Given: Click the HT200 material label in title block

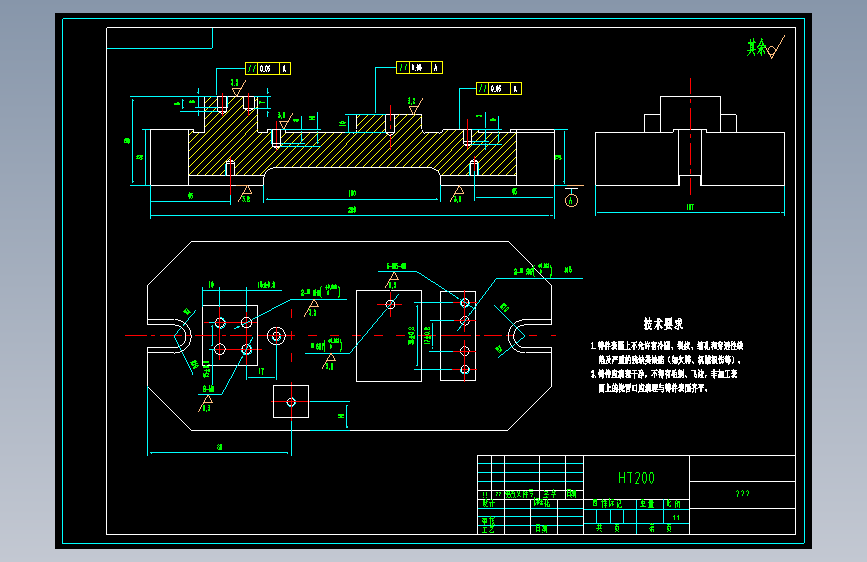Looking at the screenshot, I should click(636, 478).
